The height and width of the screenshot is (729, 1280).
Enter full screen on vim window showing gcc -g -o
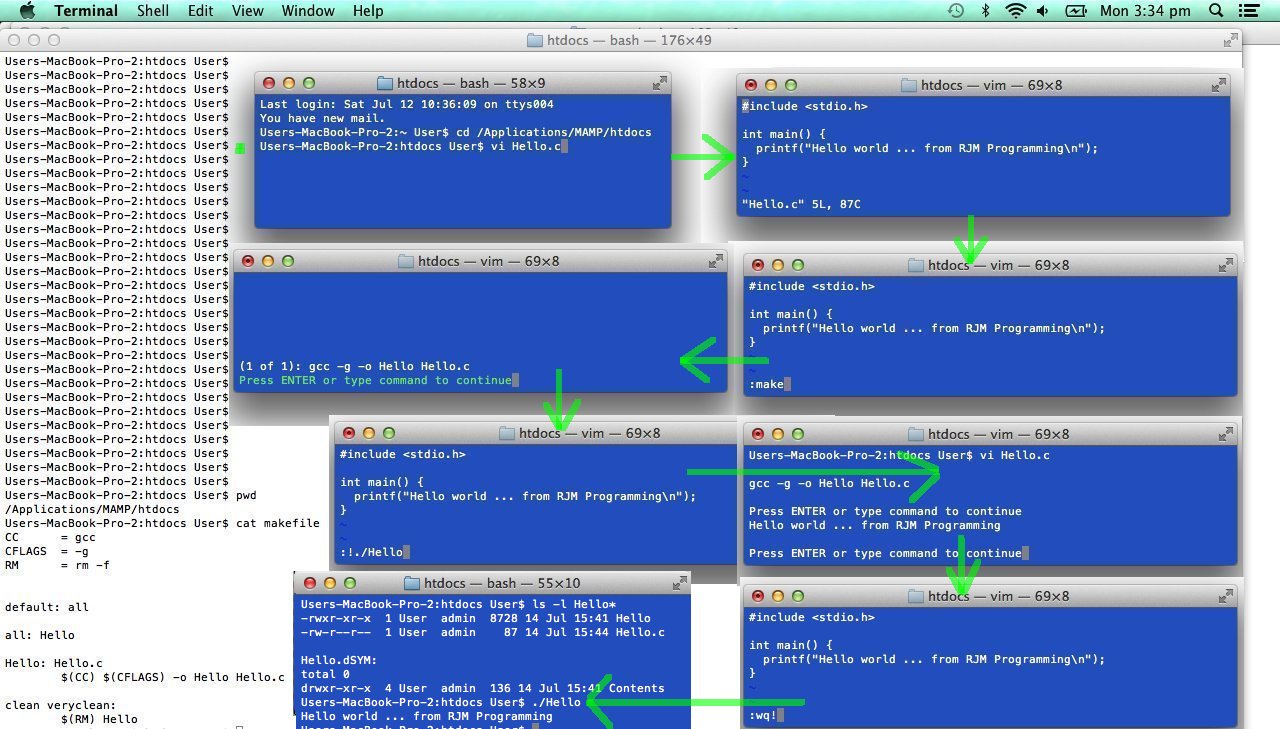(716, 261)
